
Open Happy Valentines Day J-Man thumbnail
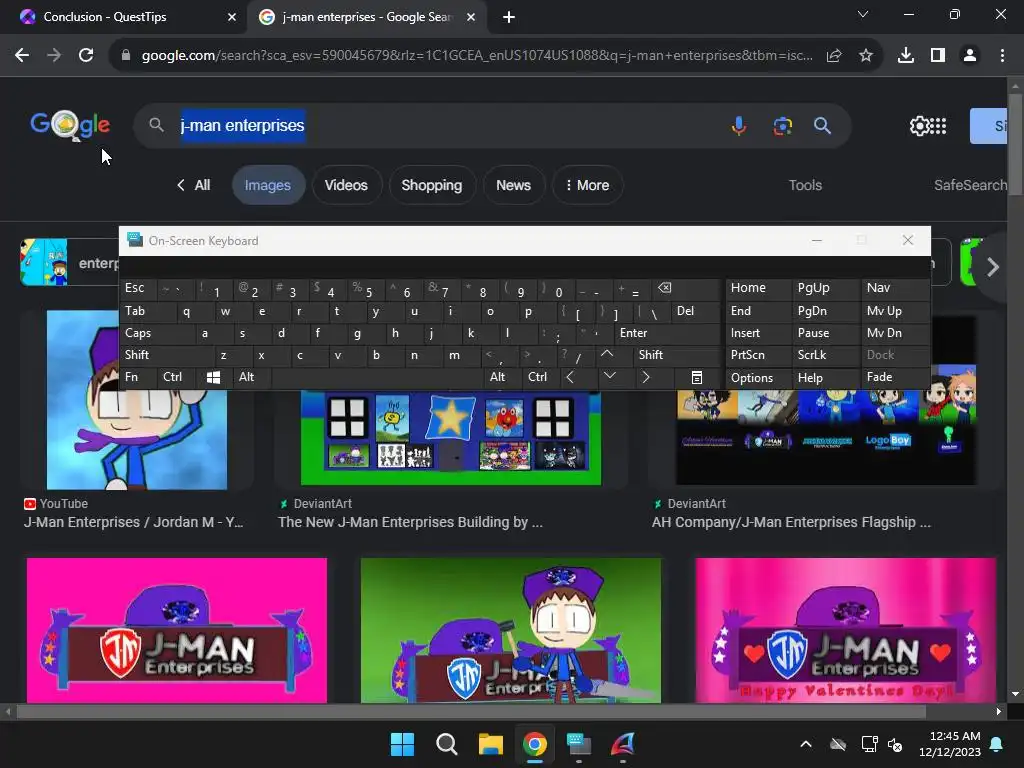[x=846, y=630]
